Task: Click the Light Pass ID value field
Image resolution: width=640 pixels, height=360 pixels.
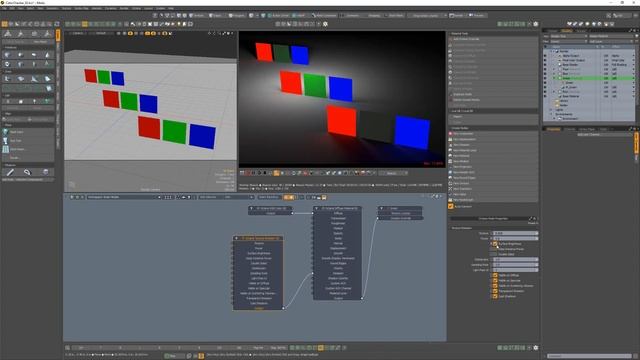Action: tap(515, 270)
